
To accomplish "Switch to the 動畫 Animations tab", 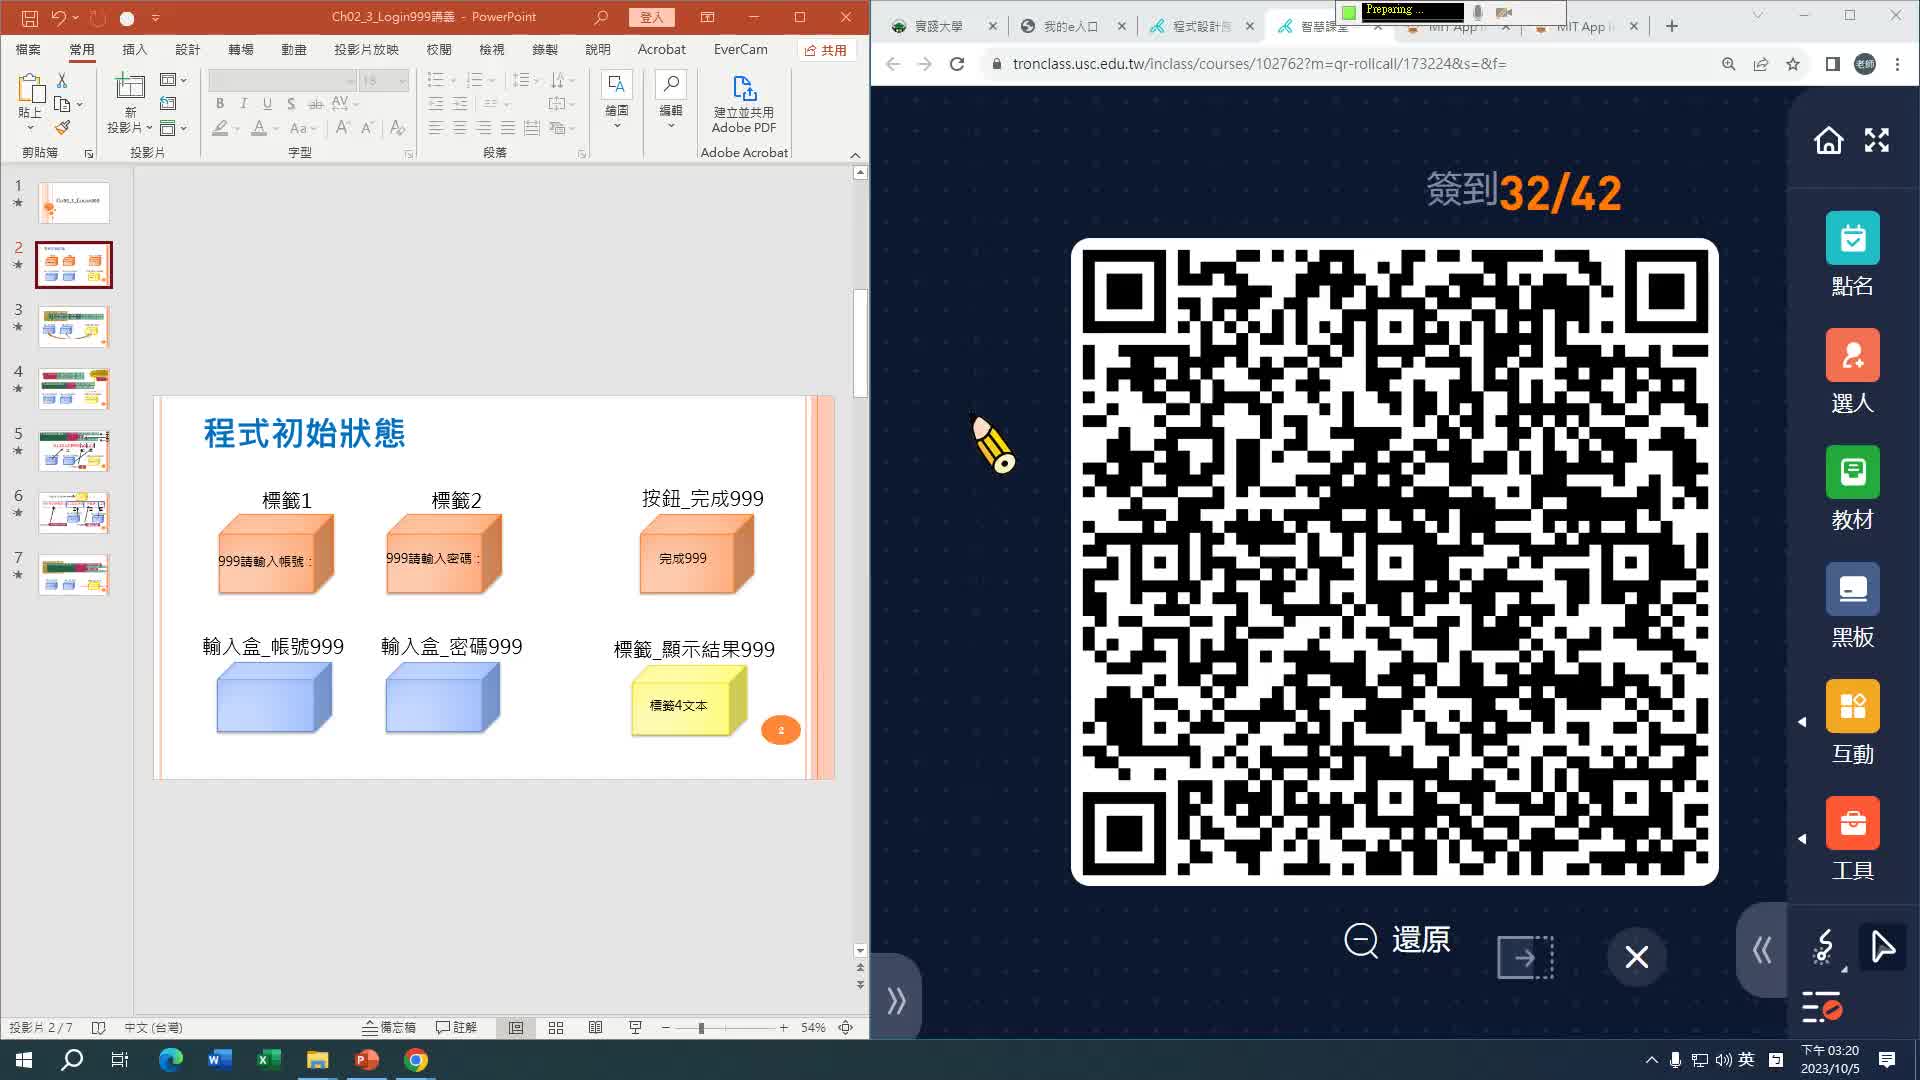I will pos(294,49).
